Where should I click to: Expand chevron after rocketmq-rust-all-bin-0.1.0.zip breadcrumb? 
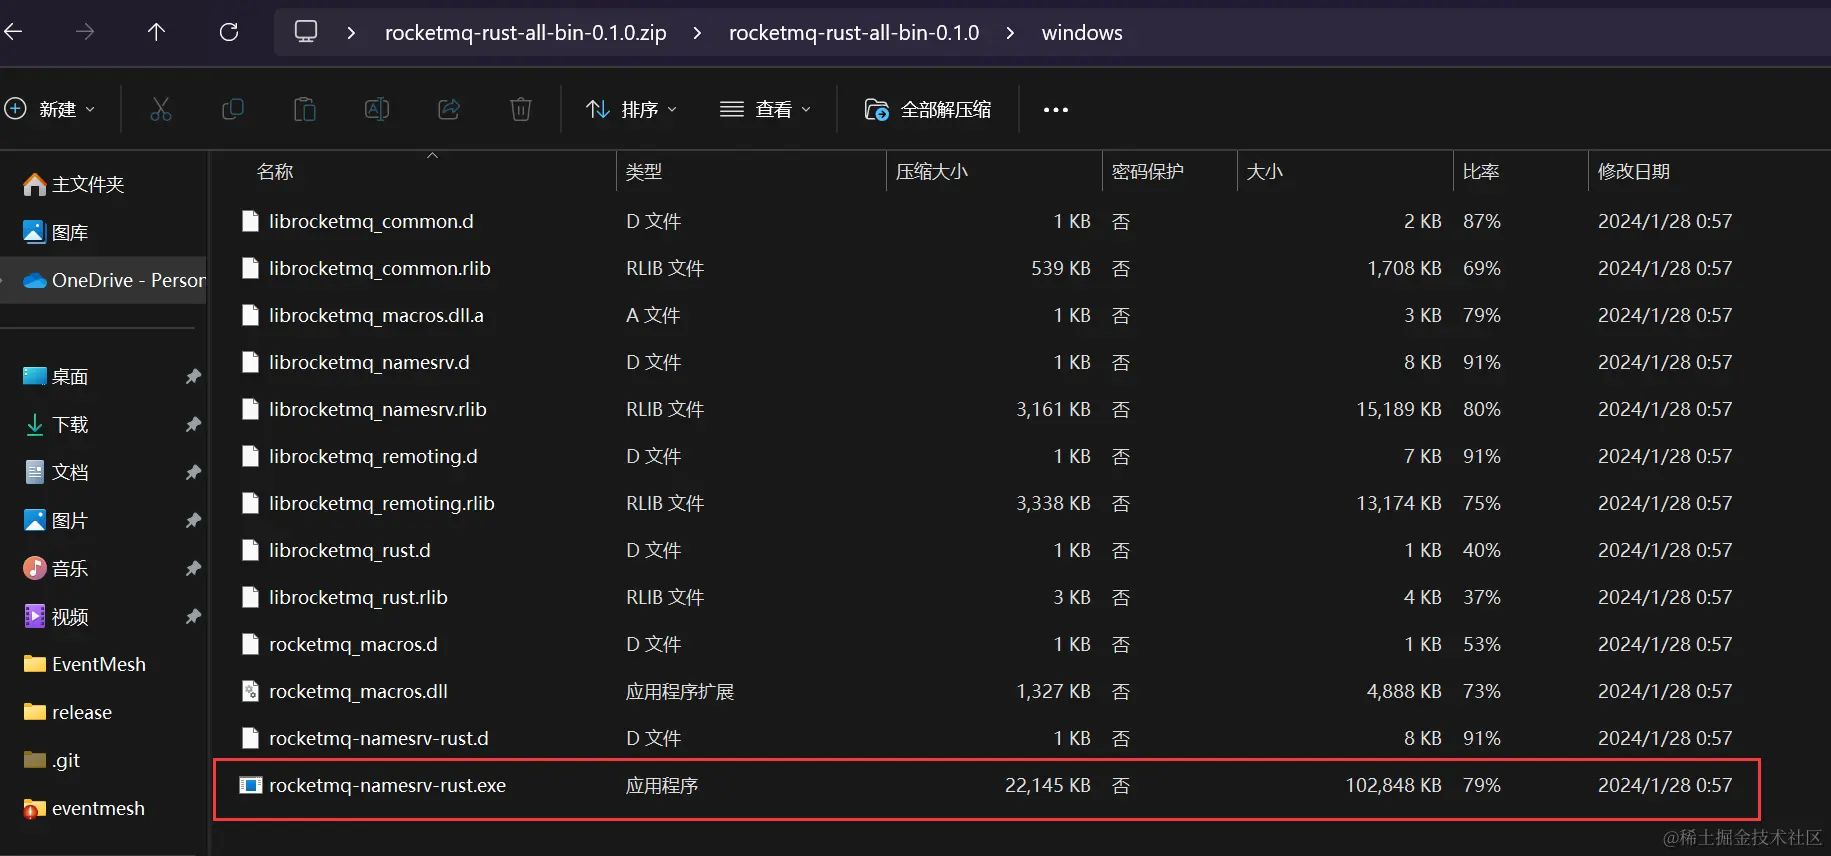[x=697, y=33]
